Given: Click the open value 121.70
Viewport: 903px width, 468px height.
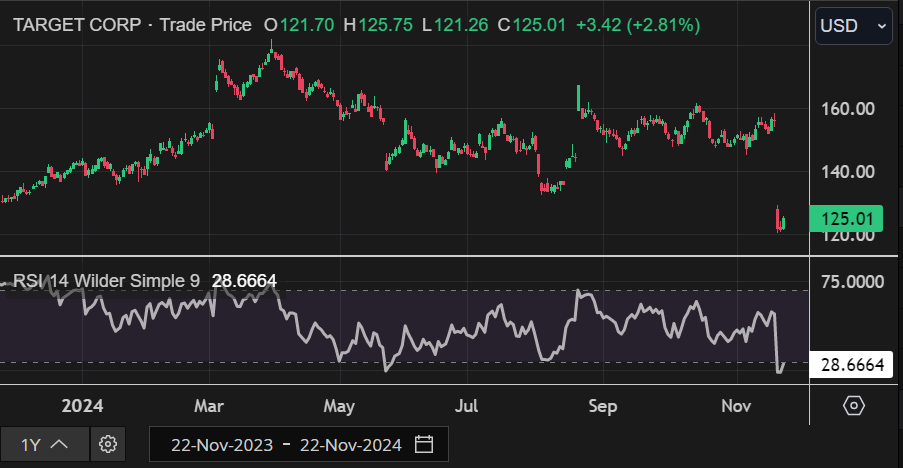Looking at the screenshot, I should tap(307, 25).
